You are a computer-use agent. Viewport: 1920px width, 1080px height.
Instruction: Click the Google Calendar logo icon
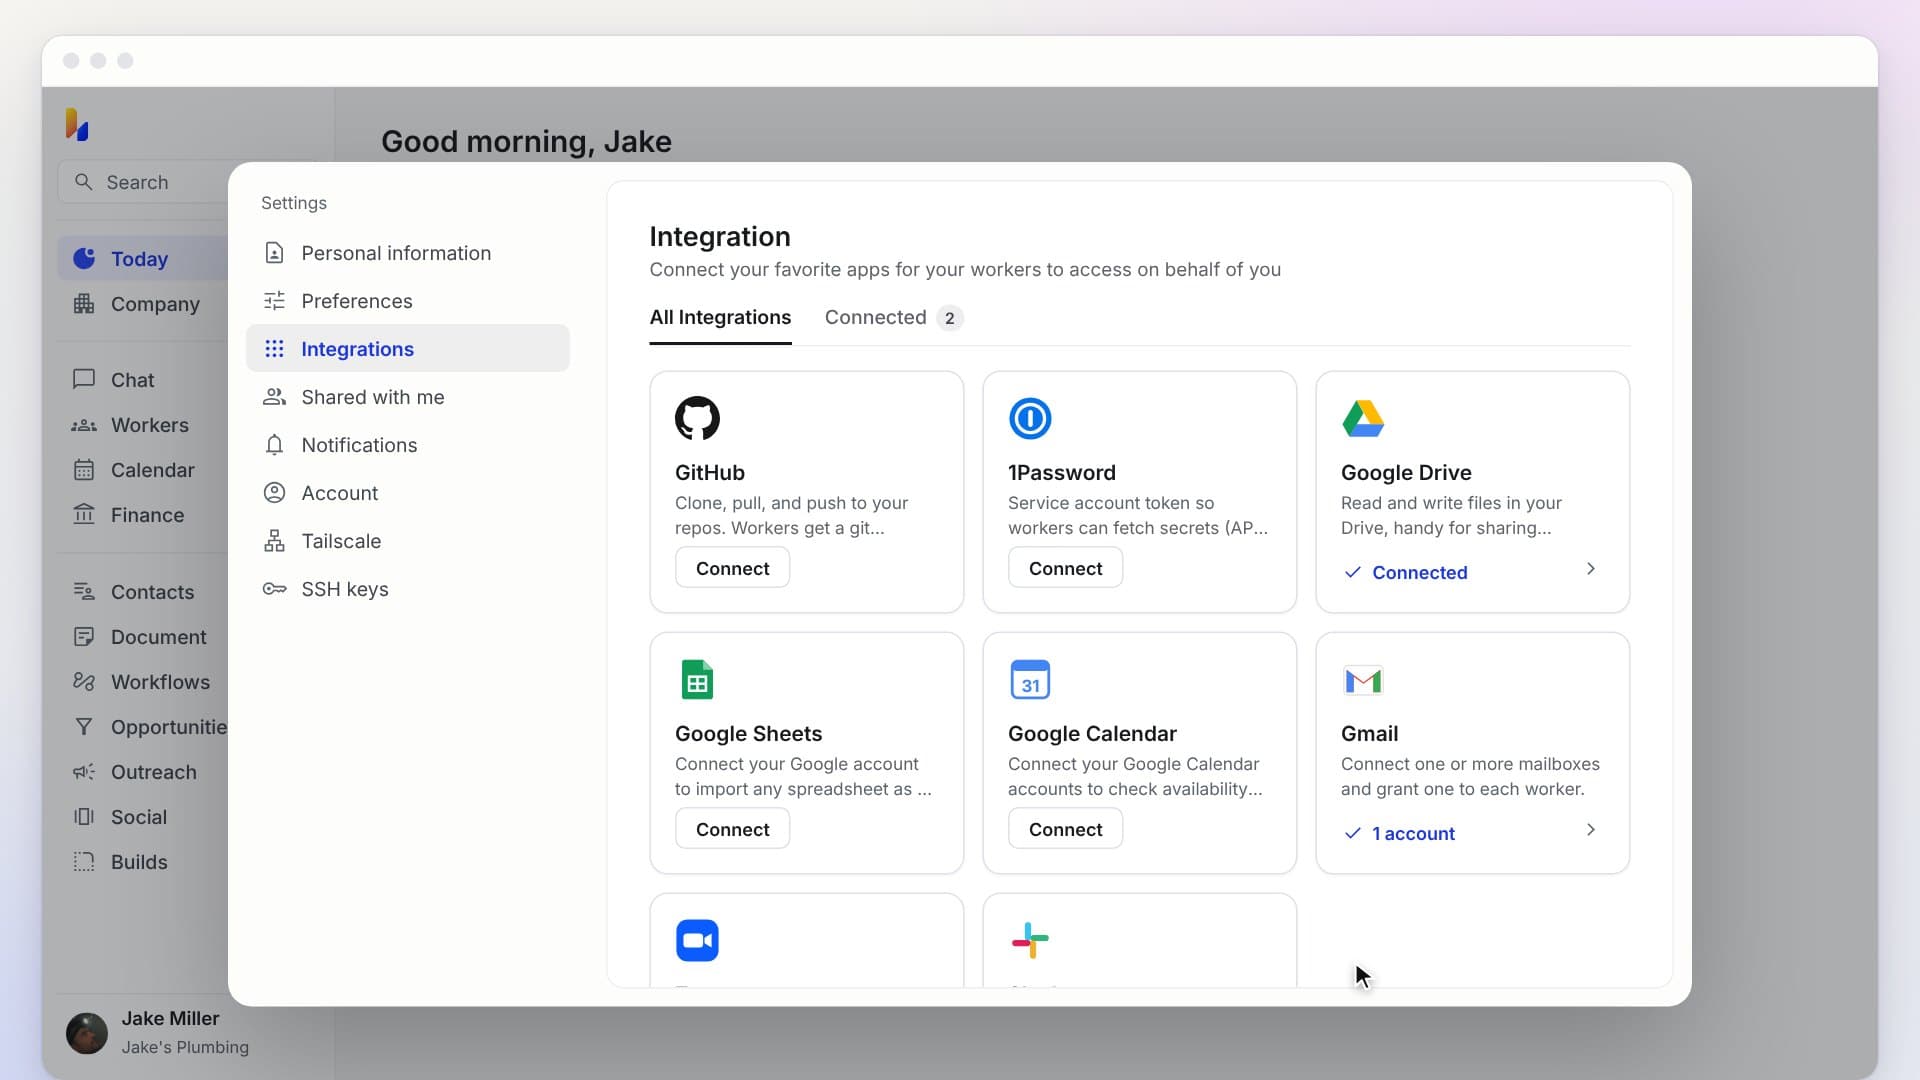(x=1030, y=679)
